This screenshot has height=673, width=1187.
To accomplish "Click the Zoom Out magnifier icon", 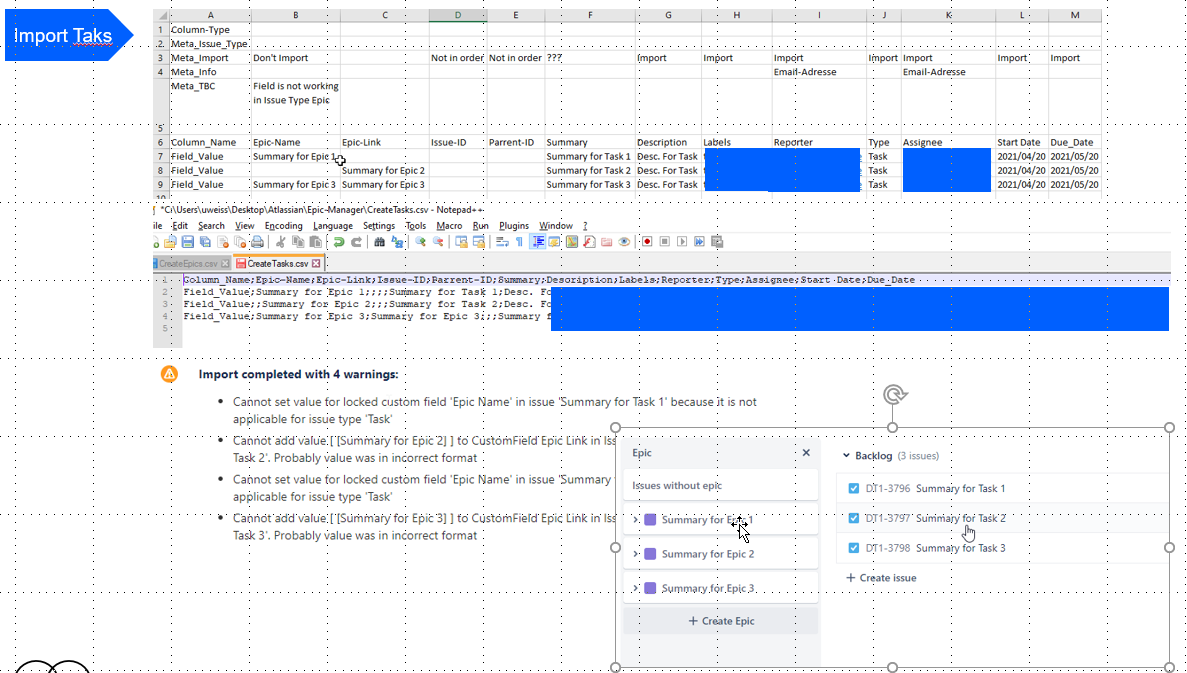I will (x=438, y=242).
